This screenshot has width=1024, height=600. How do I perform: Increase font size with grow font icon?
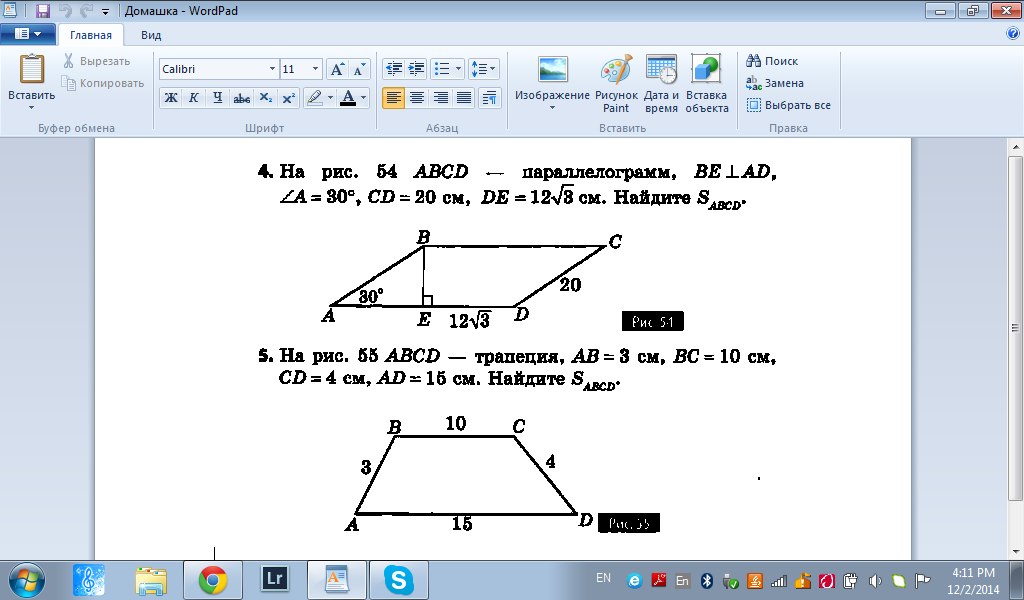pyautogui.click(x=338, y=70)
